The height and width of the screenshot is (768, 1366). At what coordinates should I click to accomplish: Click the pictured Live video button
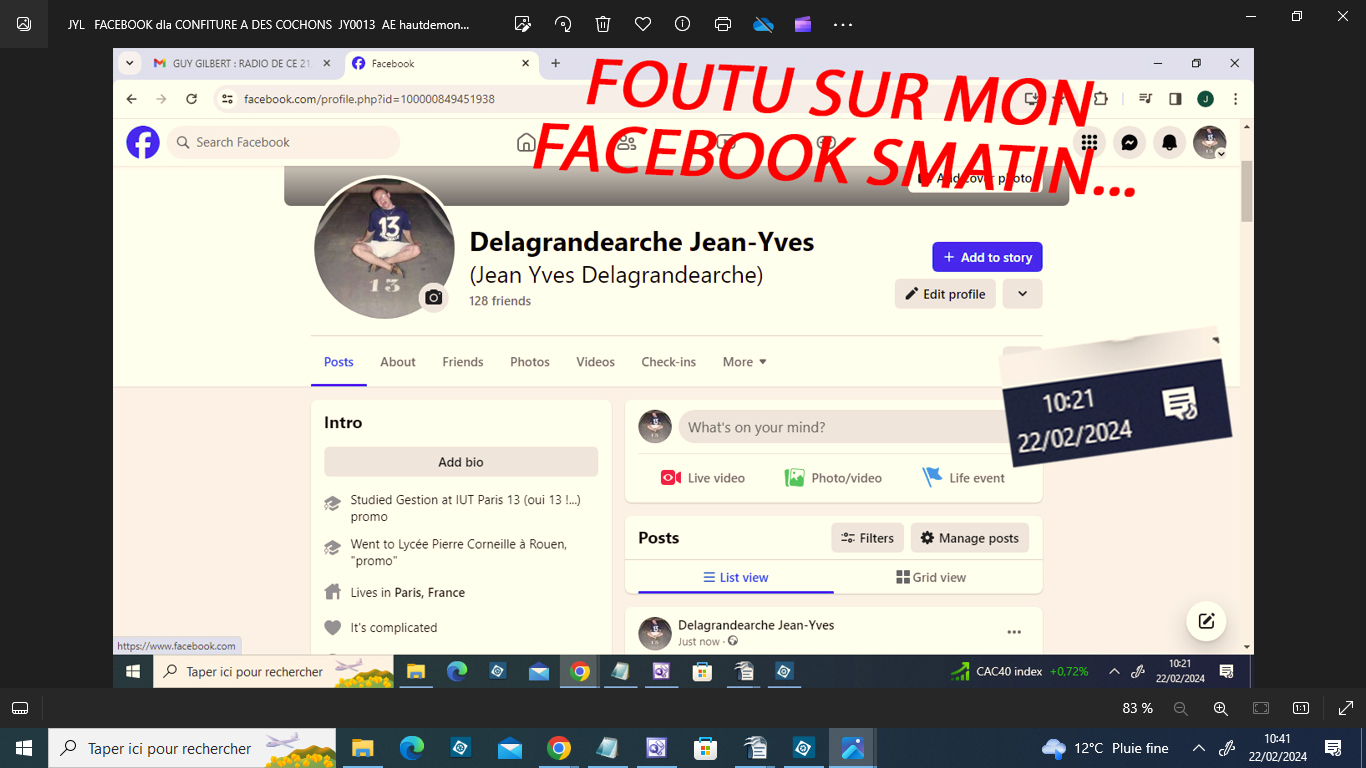pyautogui.click(x=703, y=478)
